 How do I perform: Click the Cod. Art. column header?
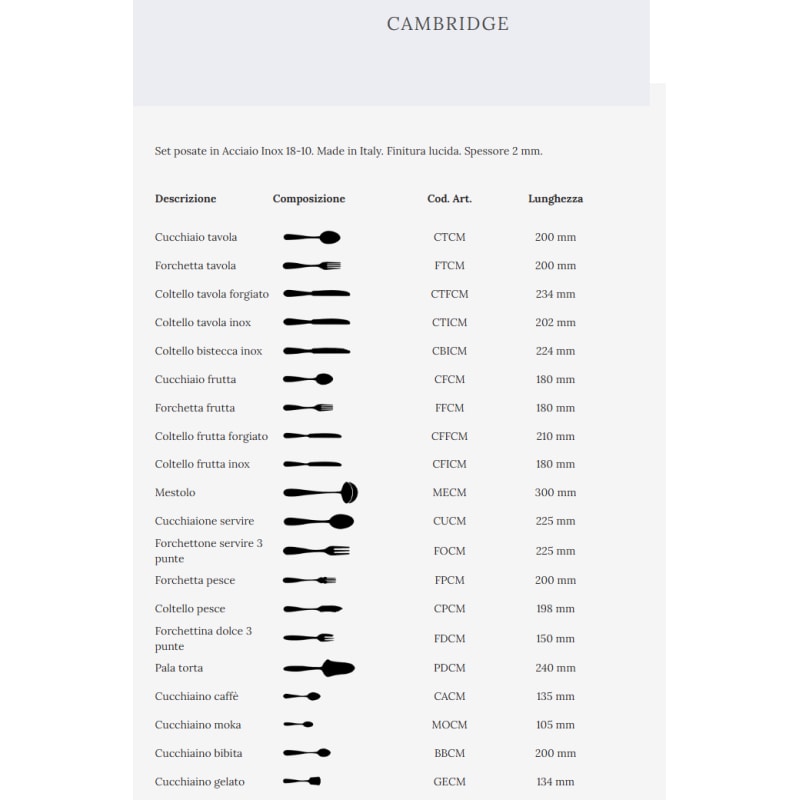(x=449, y=199)
